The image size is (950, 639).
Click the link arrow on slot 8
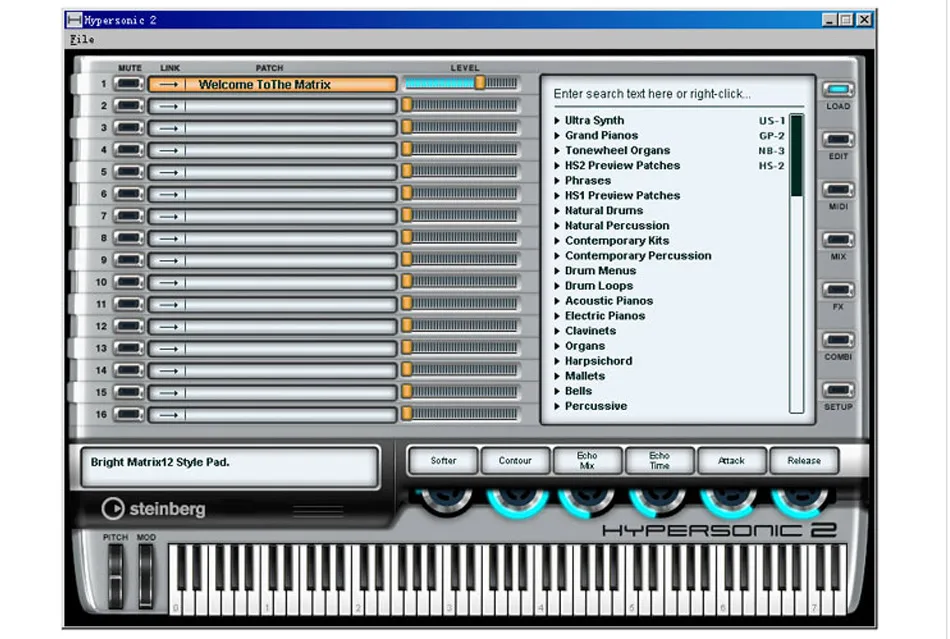pyautogui.click(x=168, y=239)
